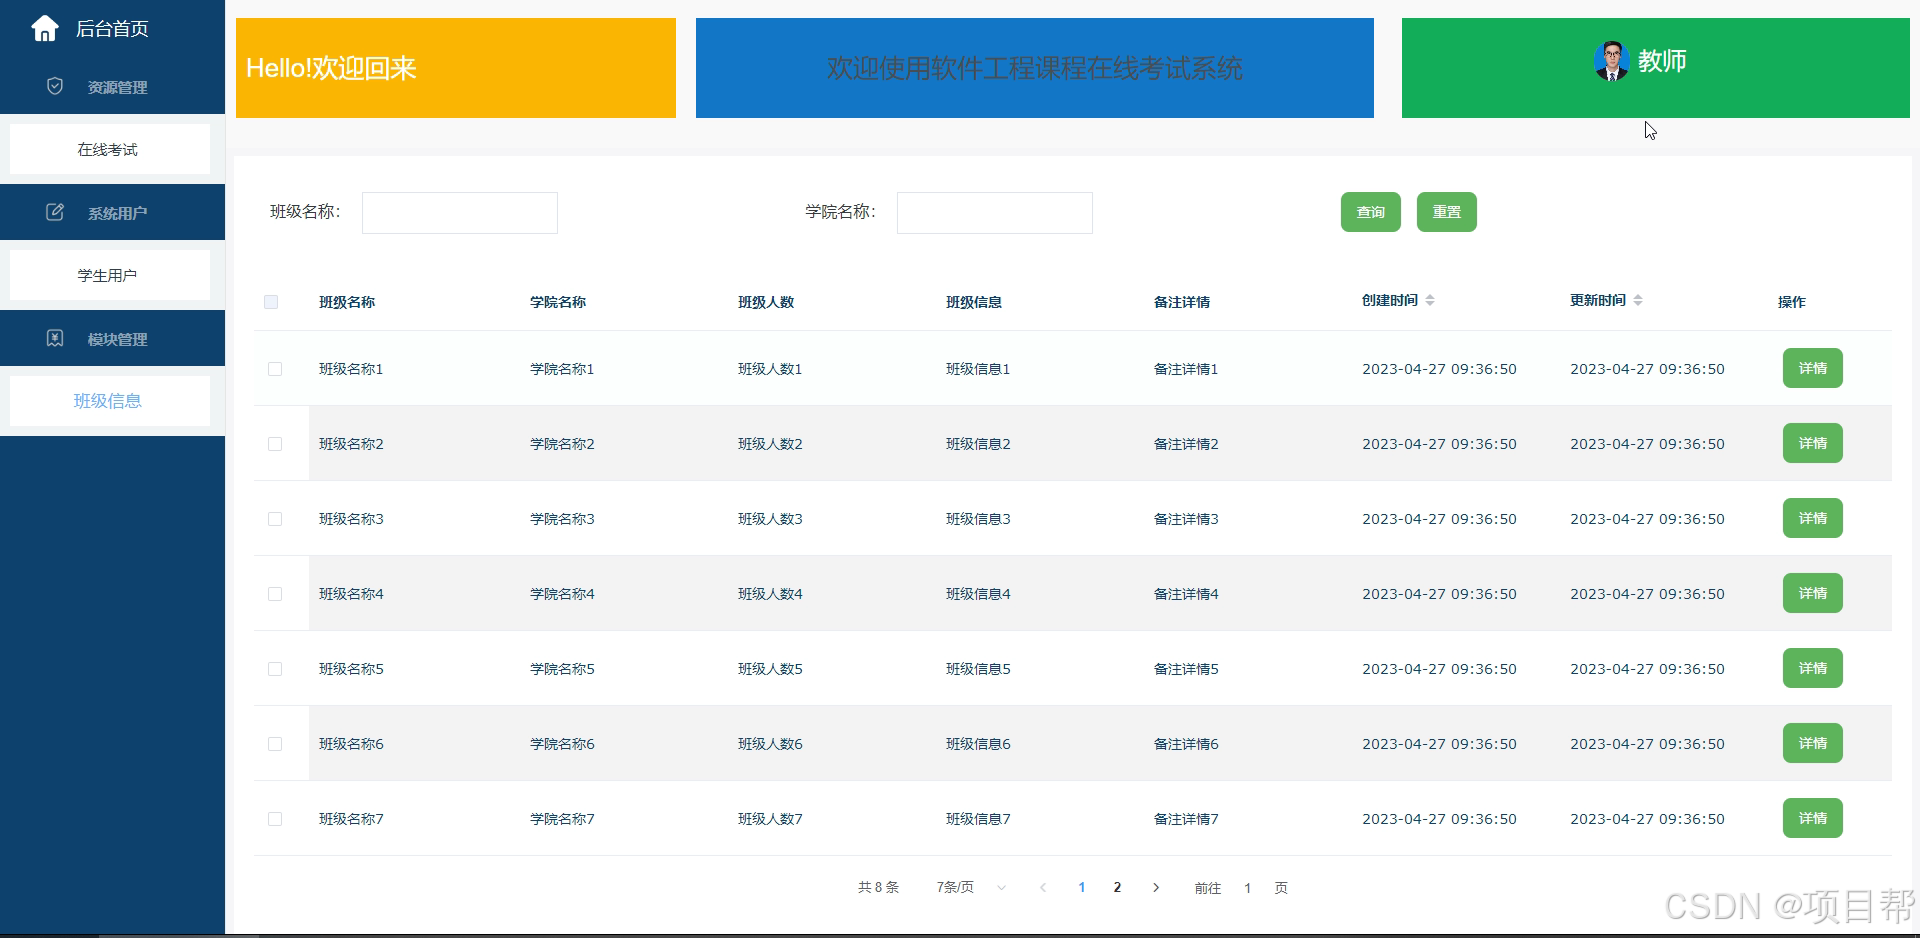Image resolution: width=1920 pixels, height=938 pixels.
Task: Click the 重置 reset button
Action: (1447, 212)
